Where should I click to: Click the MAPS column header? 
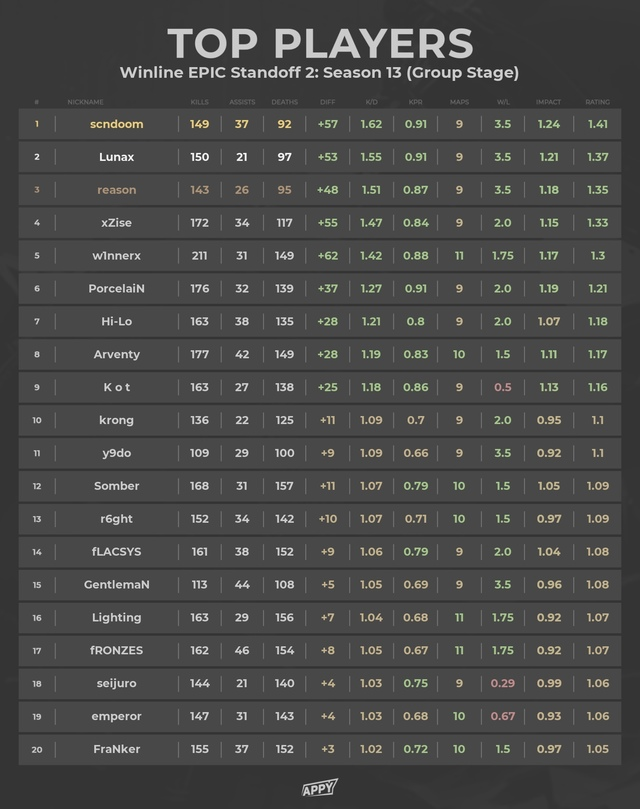point(459,102)
